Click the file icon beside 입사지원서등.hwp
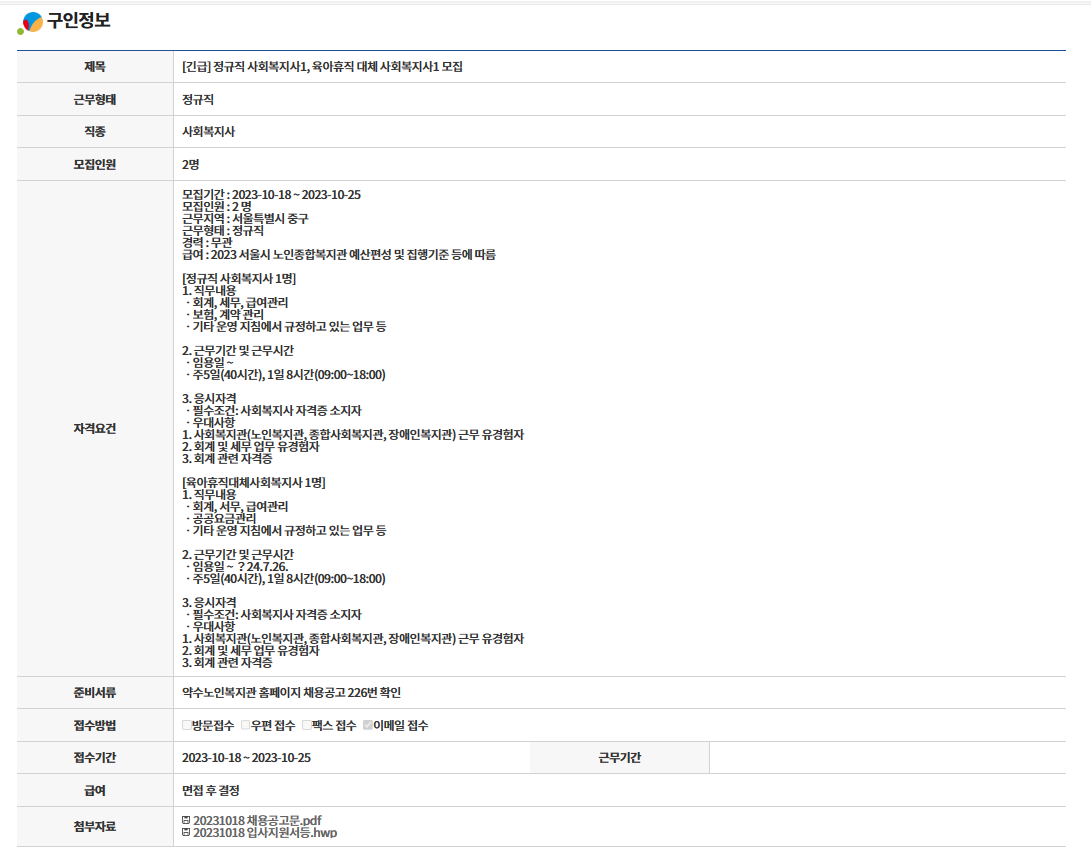The width and height of the screenshot is (1091, 848). [x=186, y=832]
